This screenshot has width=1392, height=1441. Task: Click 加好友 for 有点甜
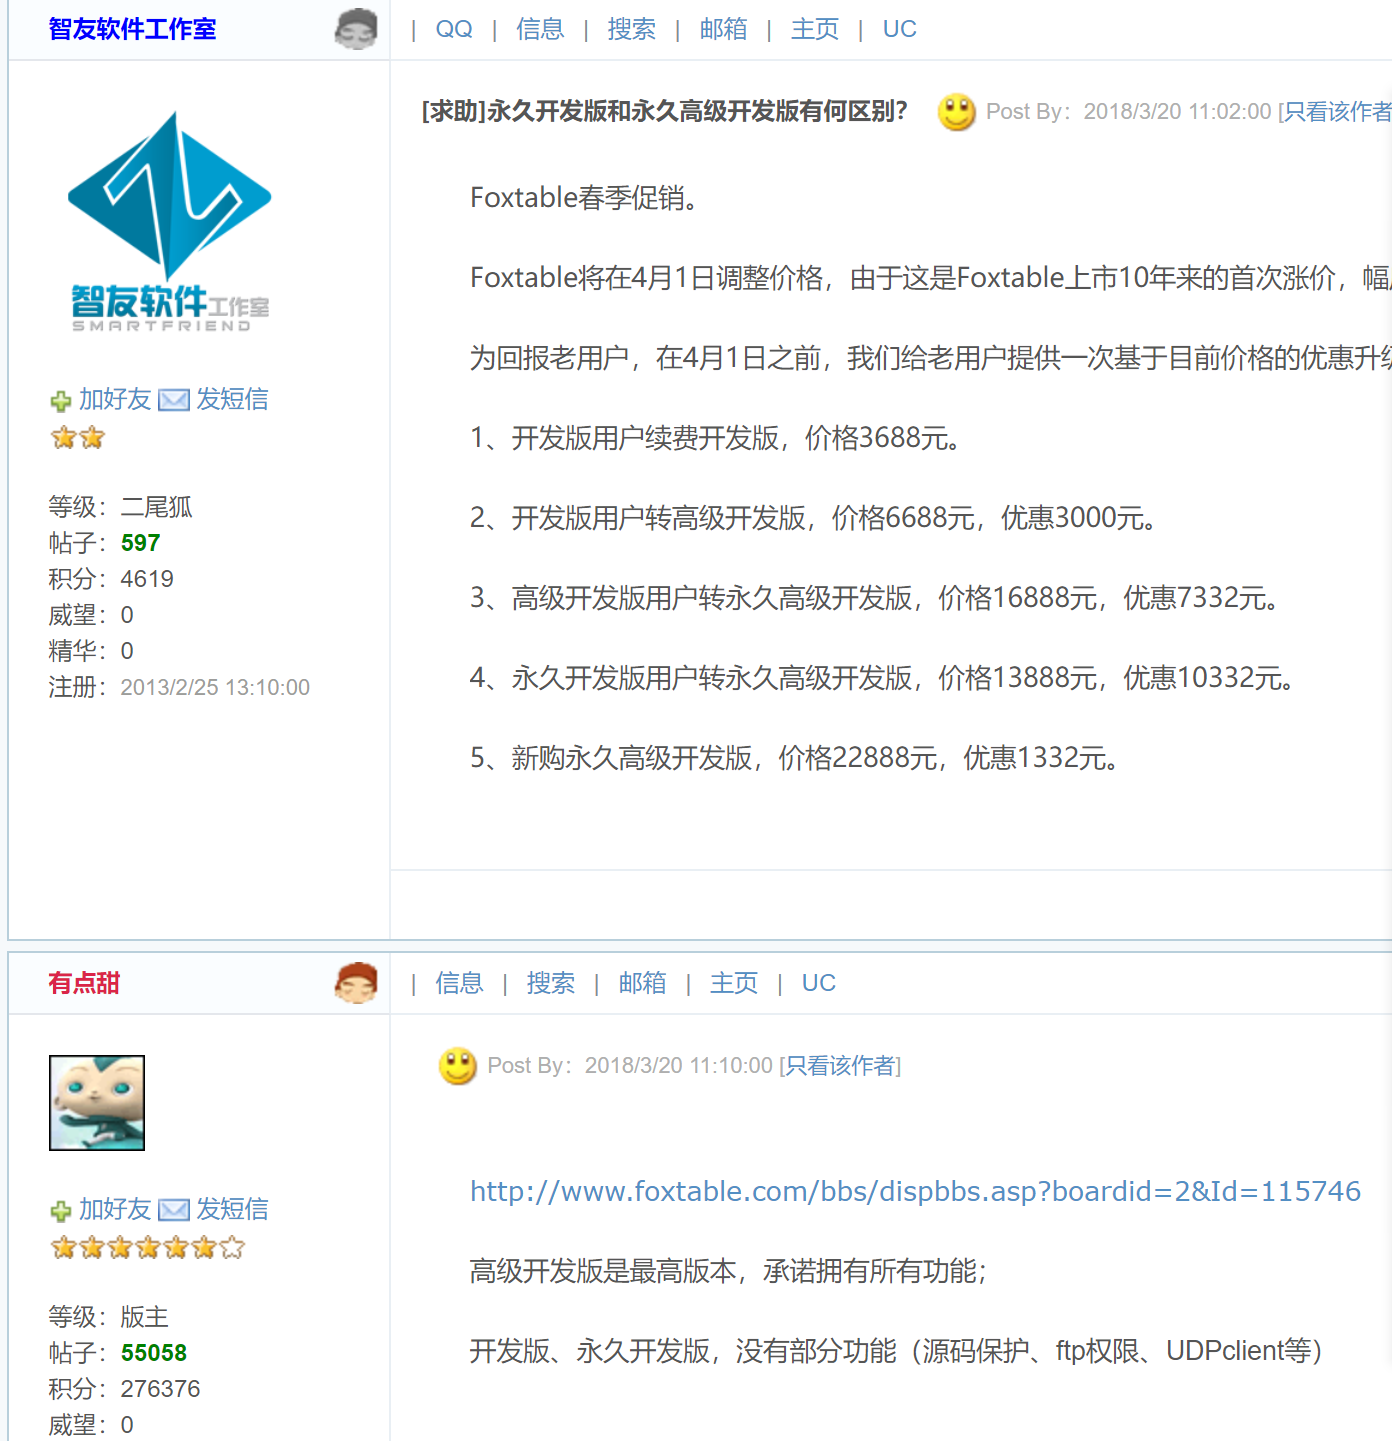pyautogui.click(x=115, y=1209)
